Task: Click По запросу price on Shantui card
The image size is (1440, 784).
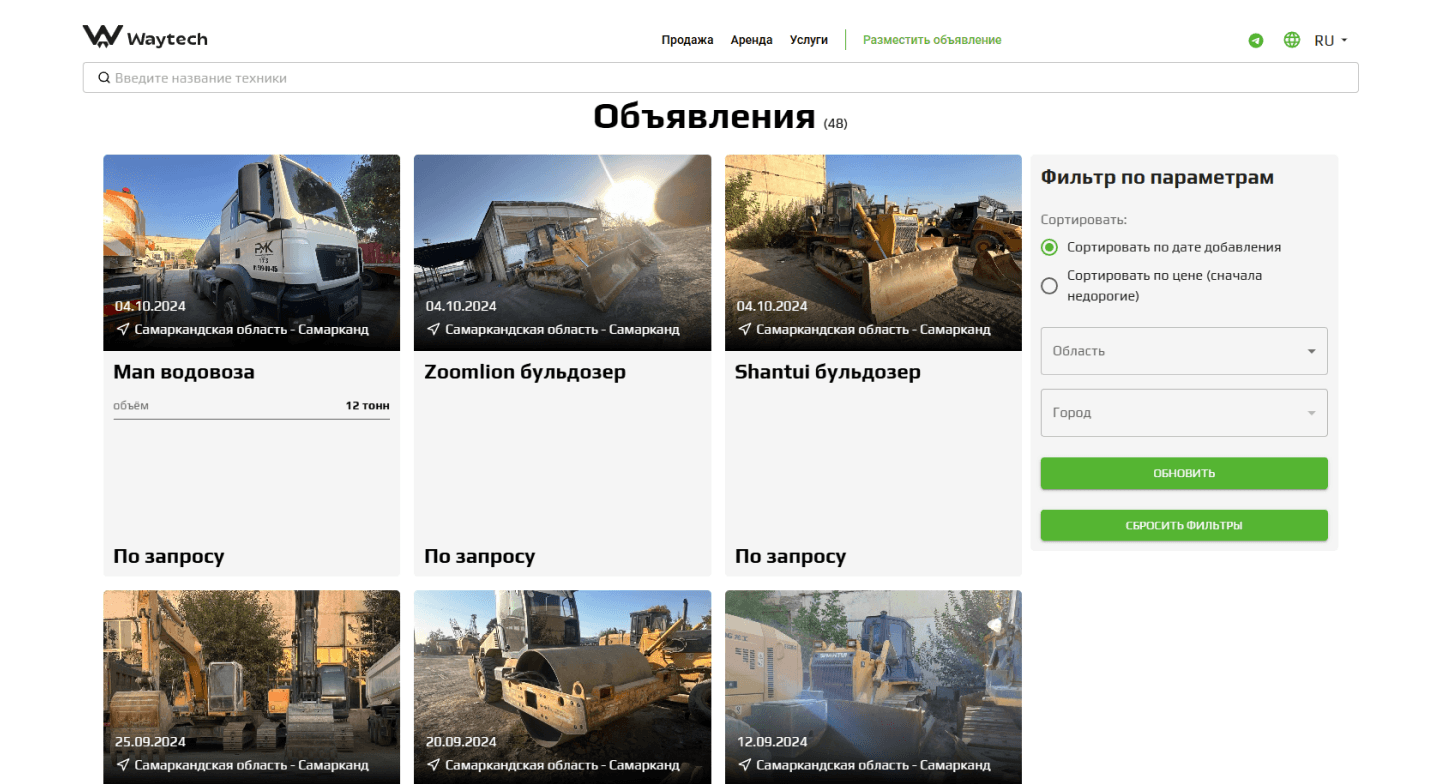Action: click(x=791, y=556)
